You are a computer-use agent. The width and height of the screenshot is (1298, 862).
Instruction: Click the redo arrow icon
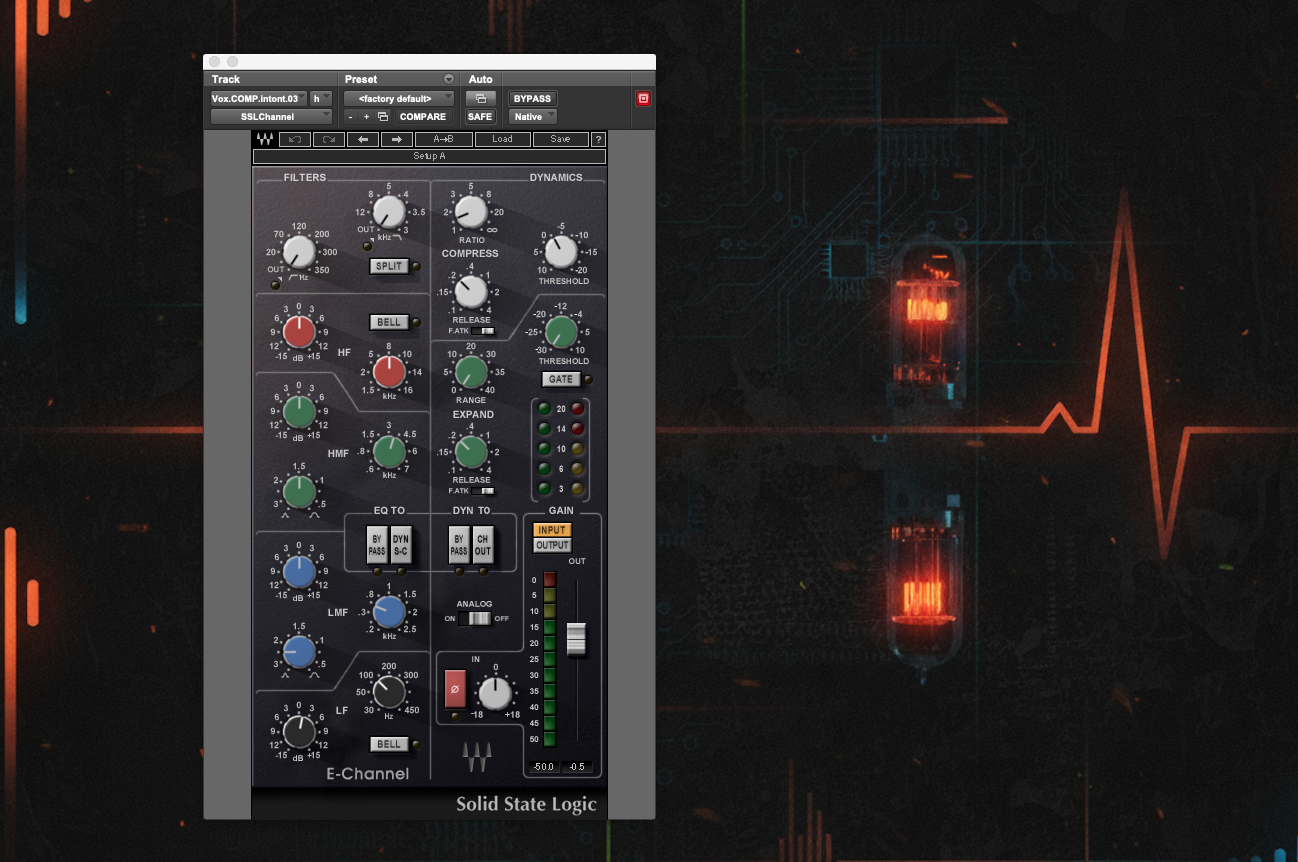click(x=328, y=139)
